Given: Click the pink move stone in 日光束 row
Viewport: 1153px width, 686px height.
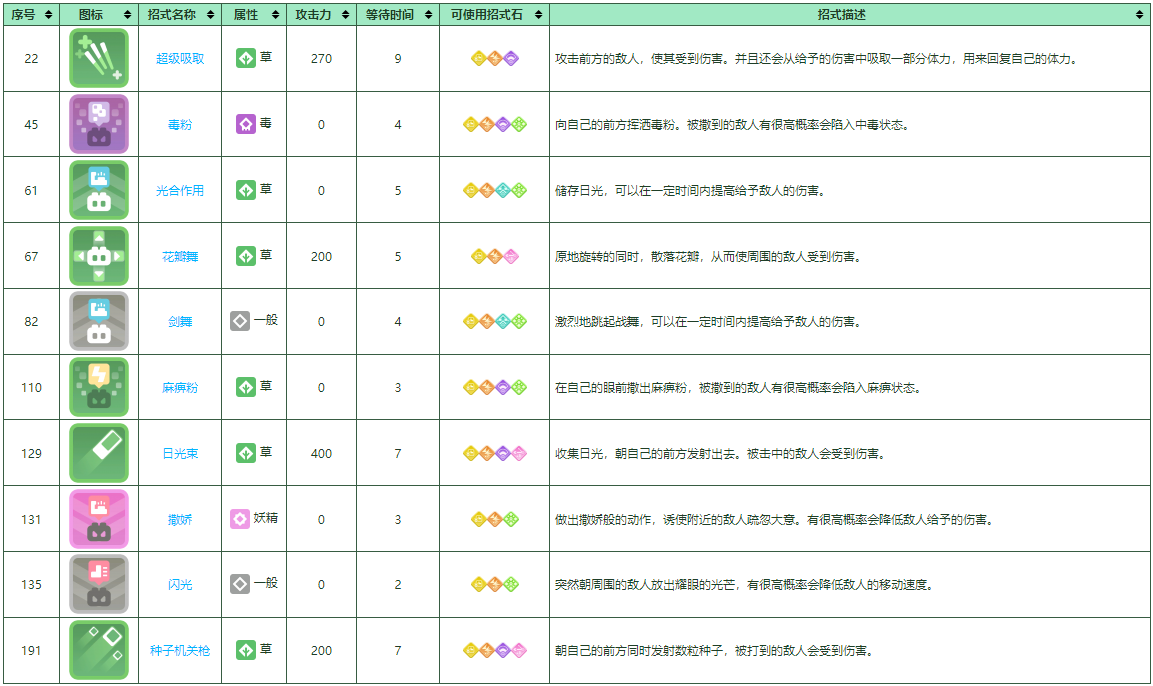Looking at the screenshot, I should coord(519,454).
